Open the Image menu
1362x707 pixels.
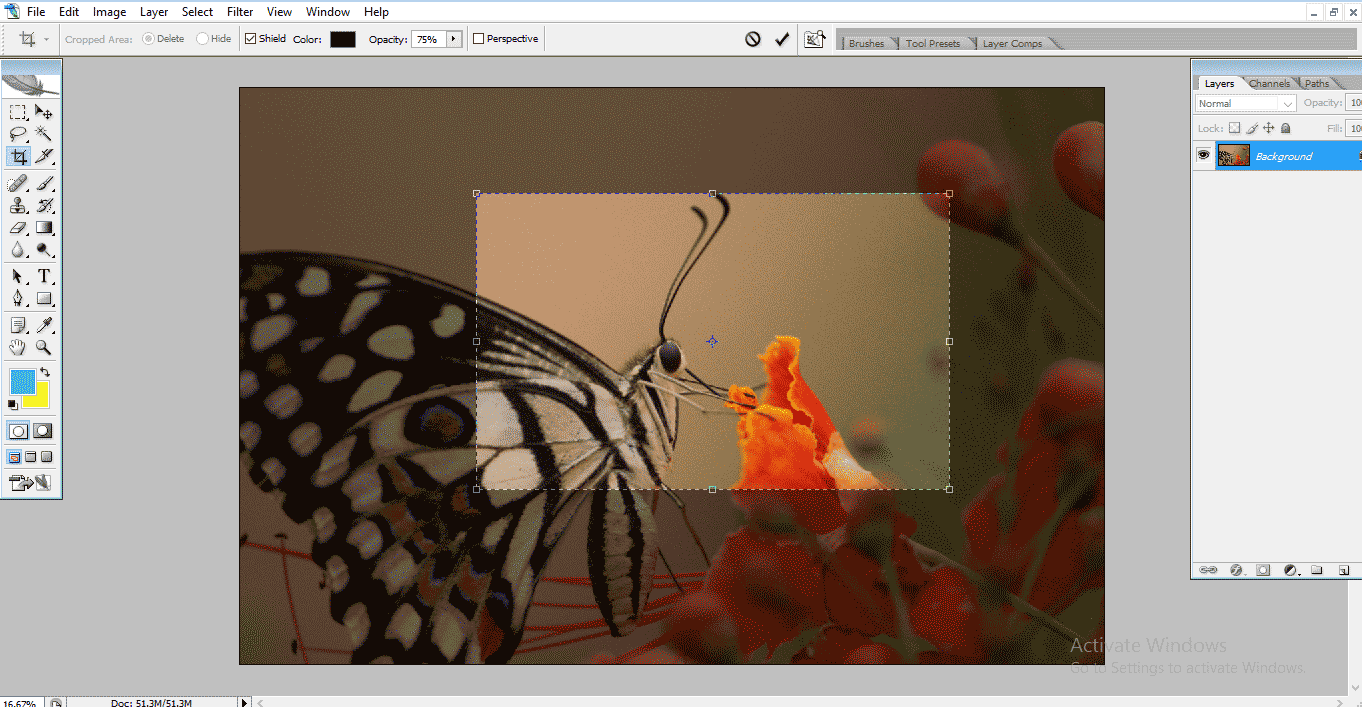coord(109,12)
